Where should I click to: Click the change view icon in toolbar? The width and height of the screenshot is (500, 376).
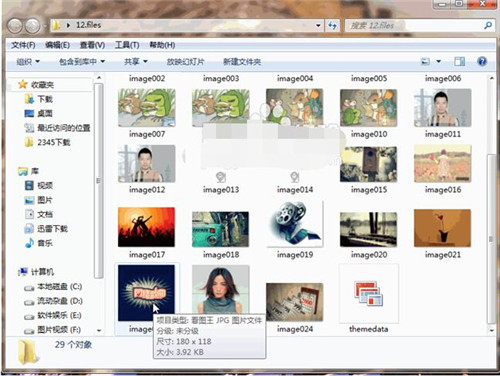[x=425, y=62]
